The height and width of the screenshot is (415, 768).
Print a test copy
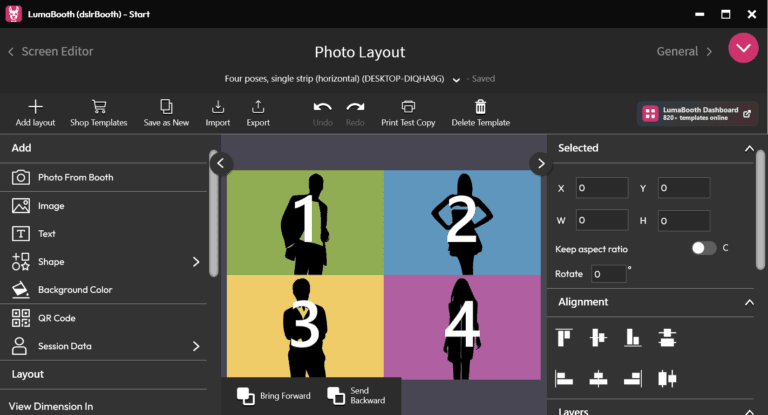point(408,113)
